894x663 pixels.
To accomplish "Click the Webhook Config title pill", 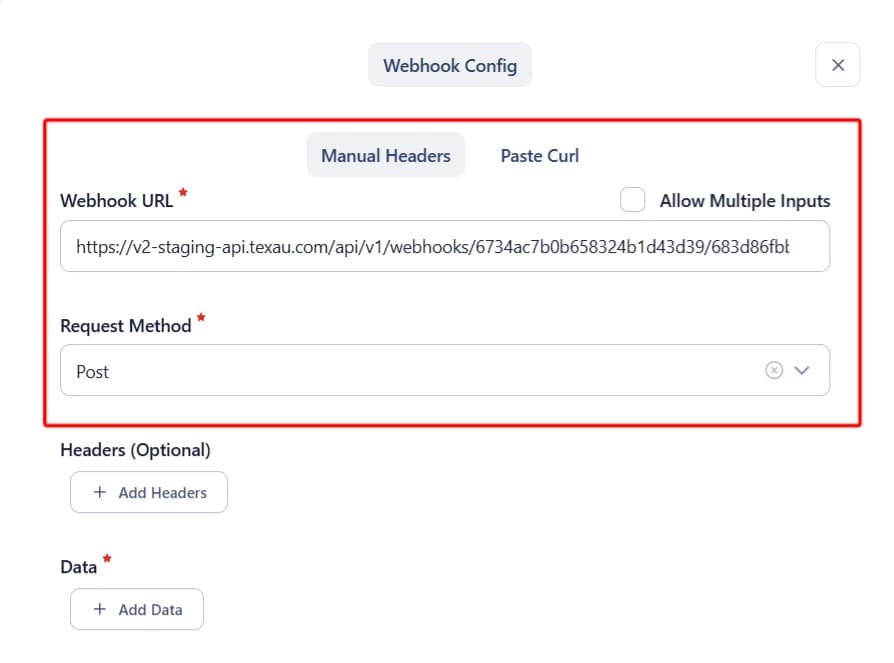I will coord(450,65).
